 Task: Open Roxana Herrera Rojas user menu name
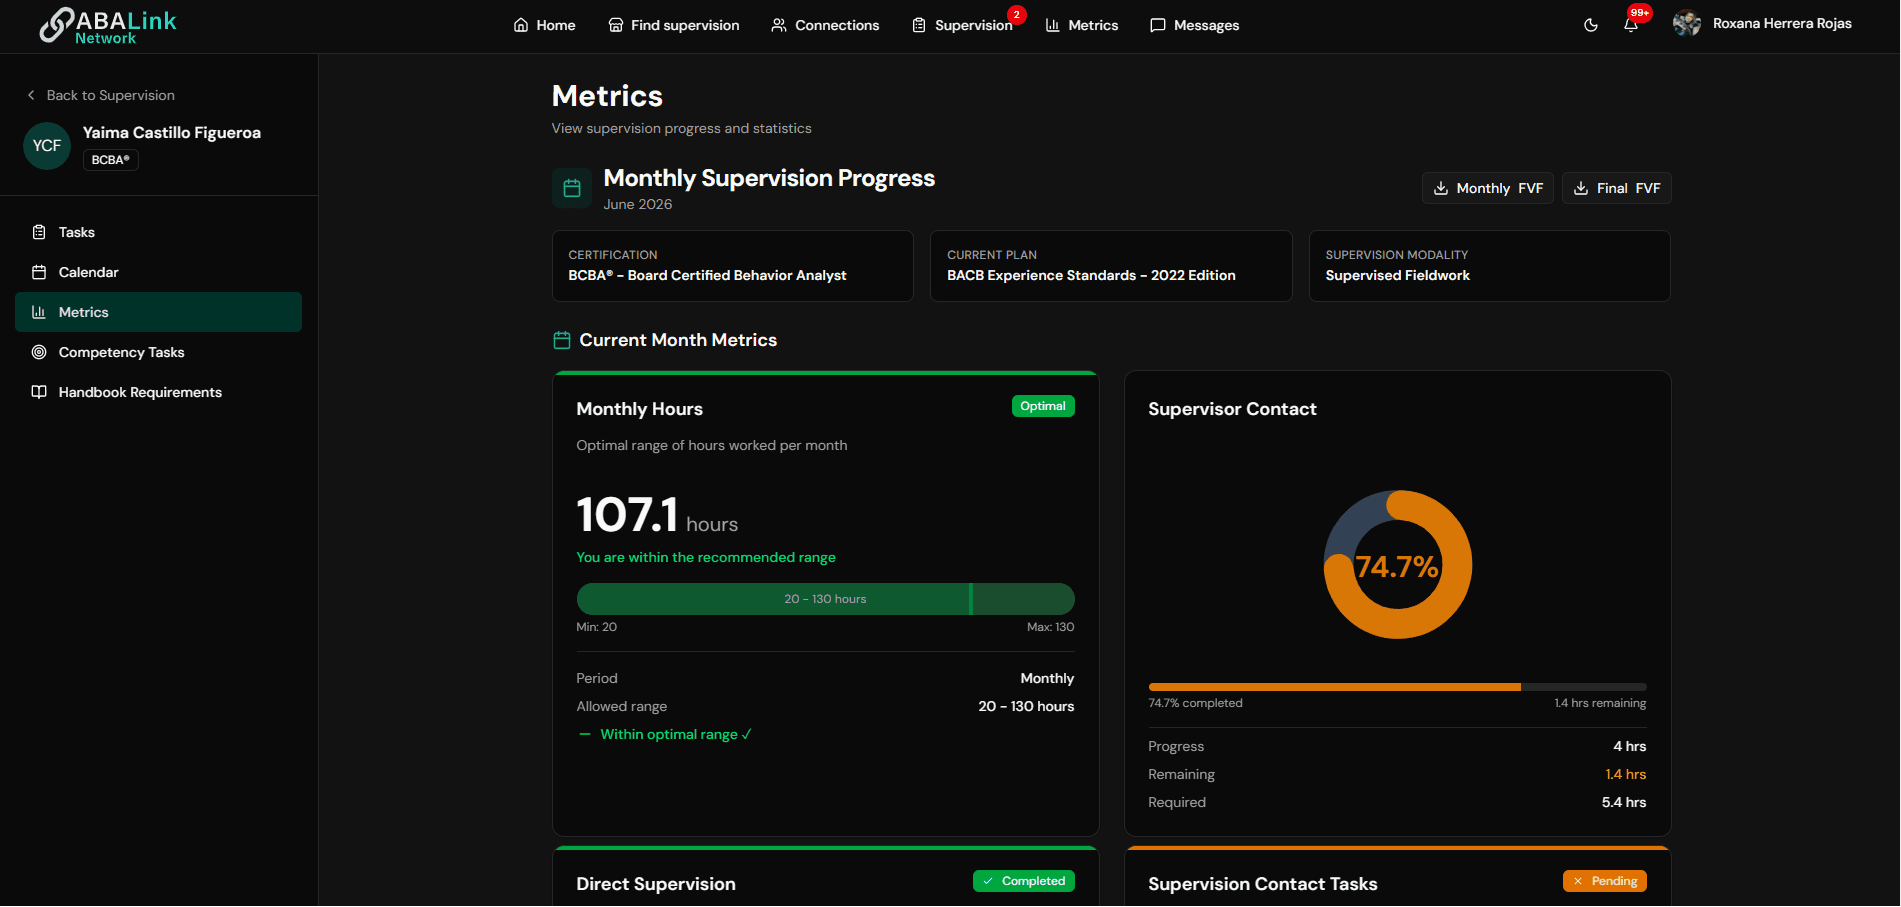tap(1782, 24)
